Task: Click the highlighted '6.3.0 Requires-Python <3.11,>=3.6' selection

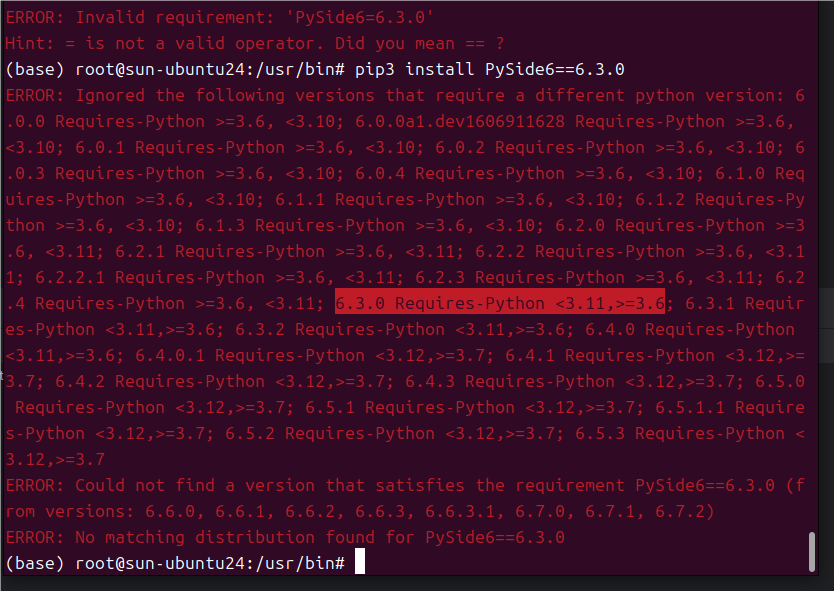Action: click(x=500, y=303)
